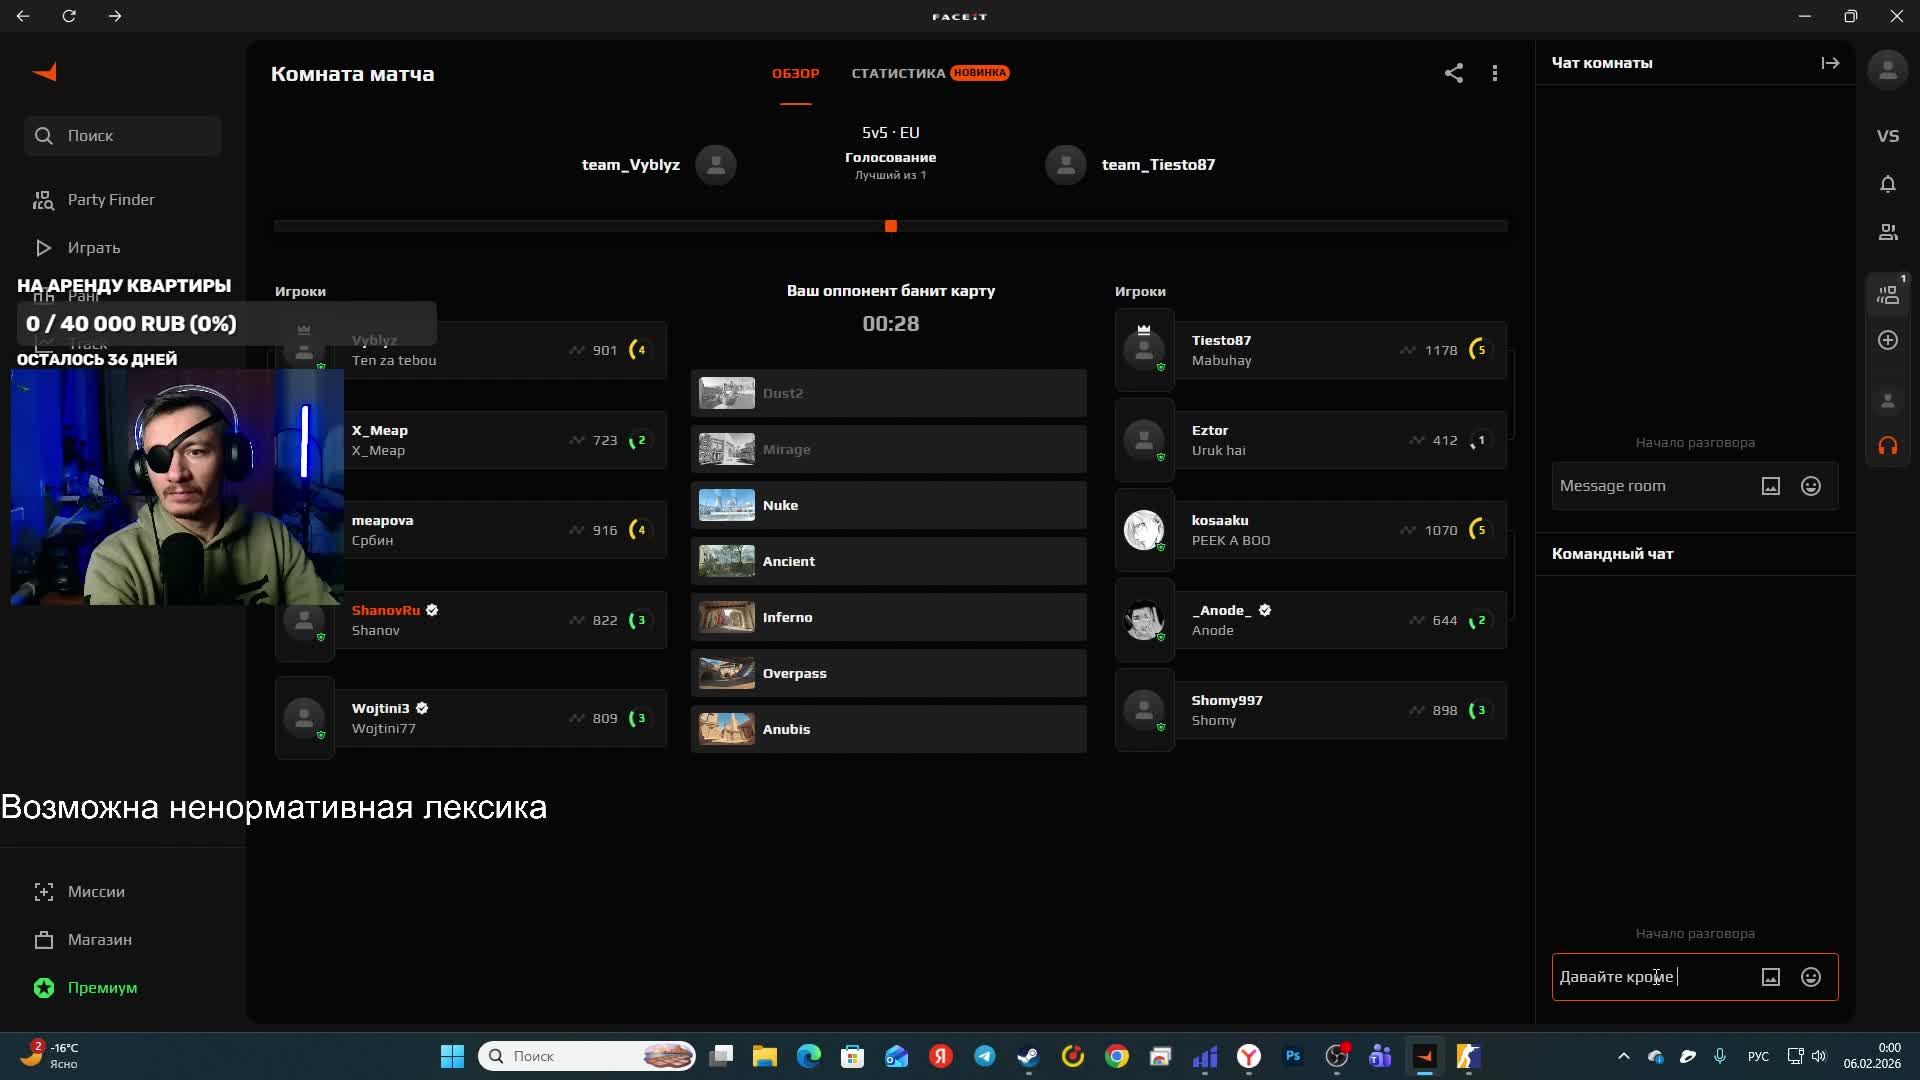Open Party Finder in left menu
This screenshot has height=1080, width=1920.
pos(110,200)
